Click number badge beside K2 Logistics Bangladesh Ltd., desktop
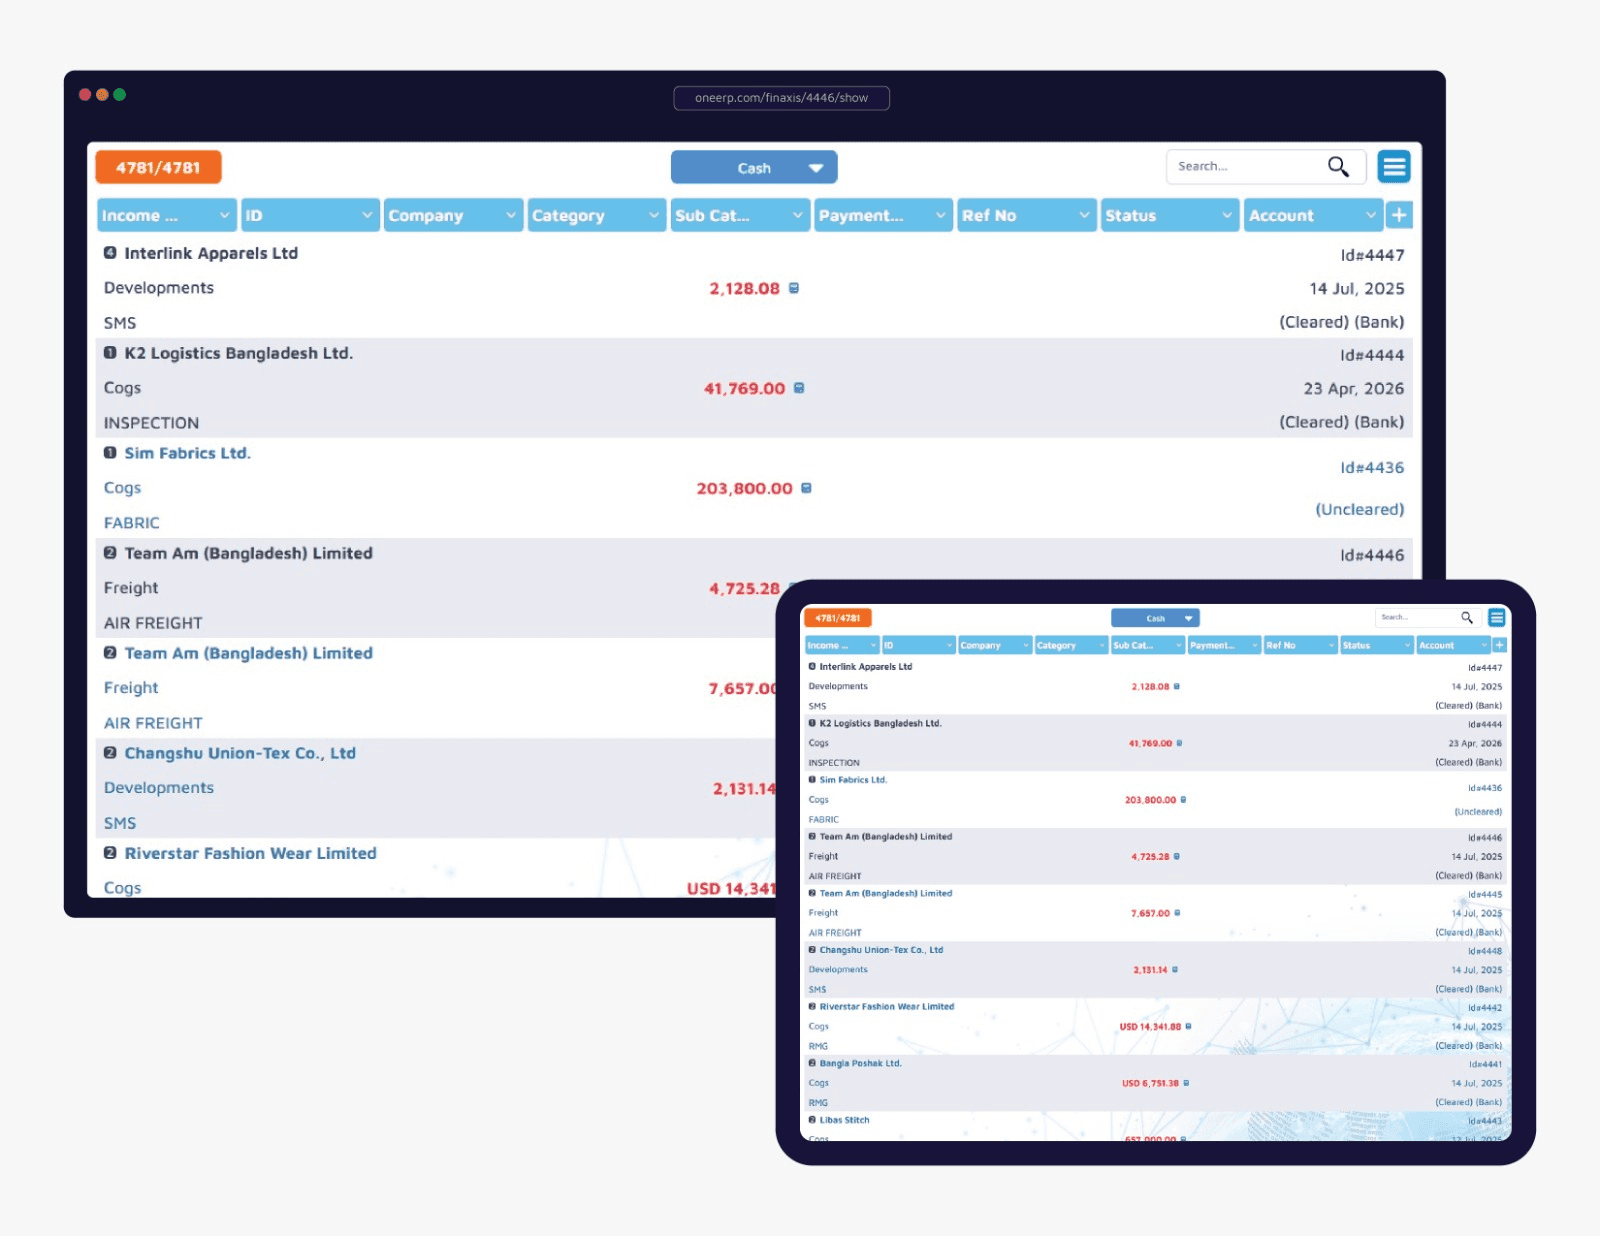 coord(110,353)
